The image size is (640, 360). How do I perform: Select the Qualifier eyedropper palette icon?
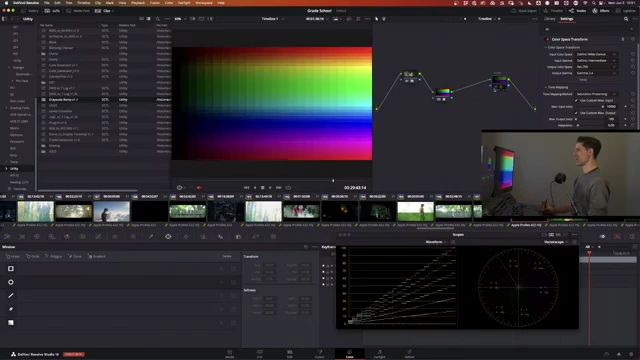(x=151, y=237)
